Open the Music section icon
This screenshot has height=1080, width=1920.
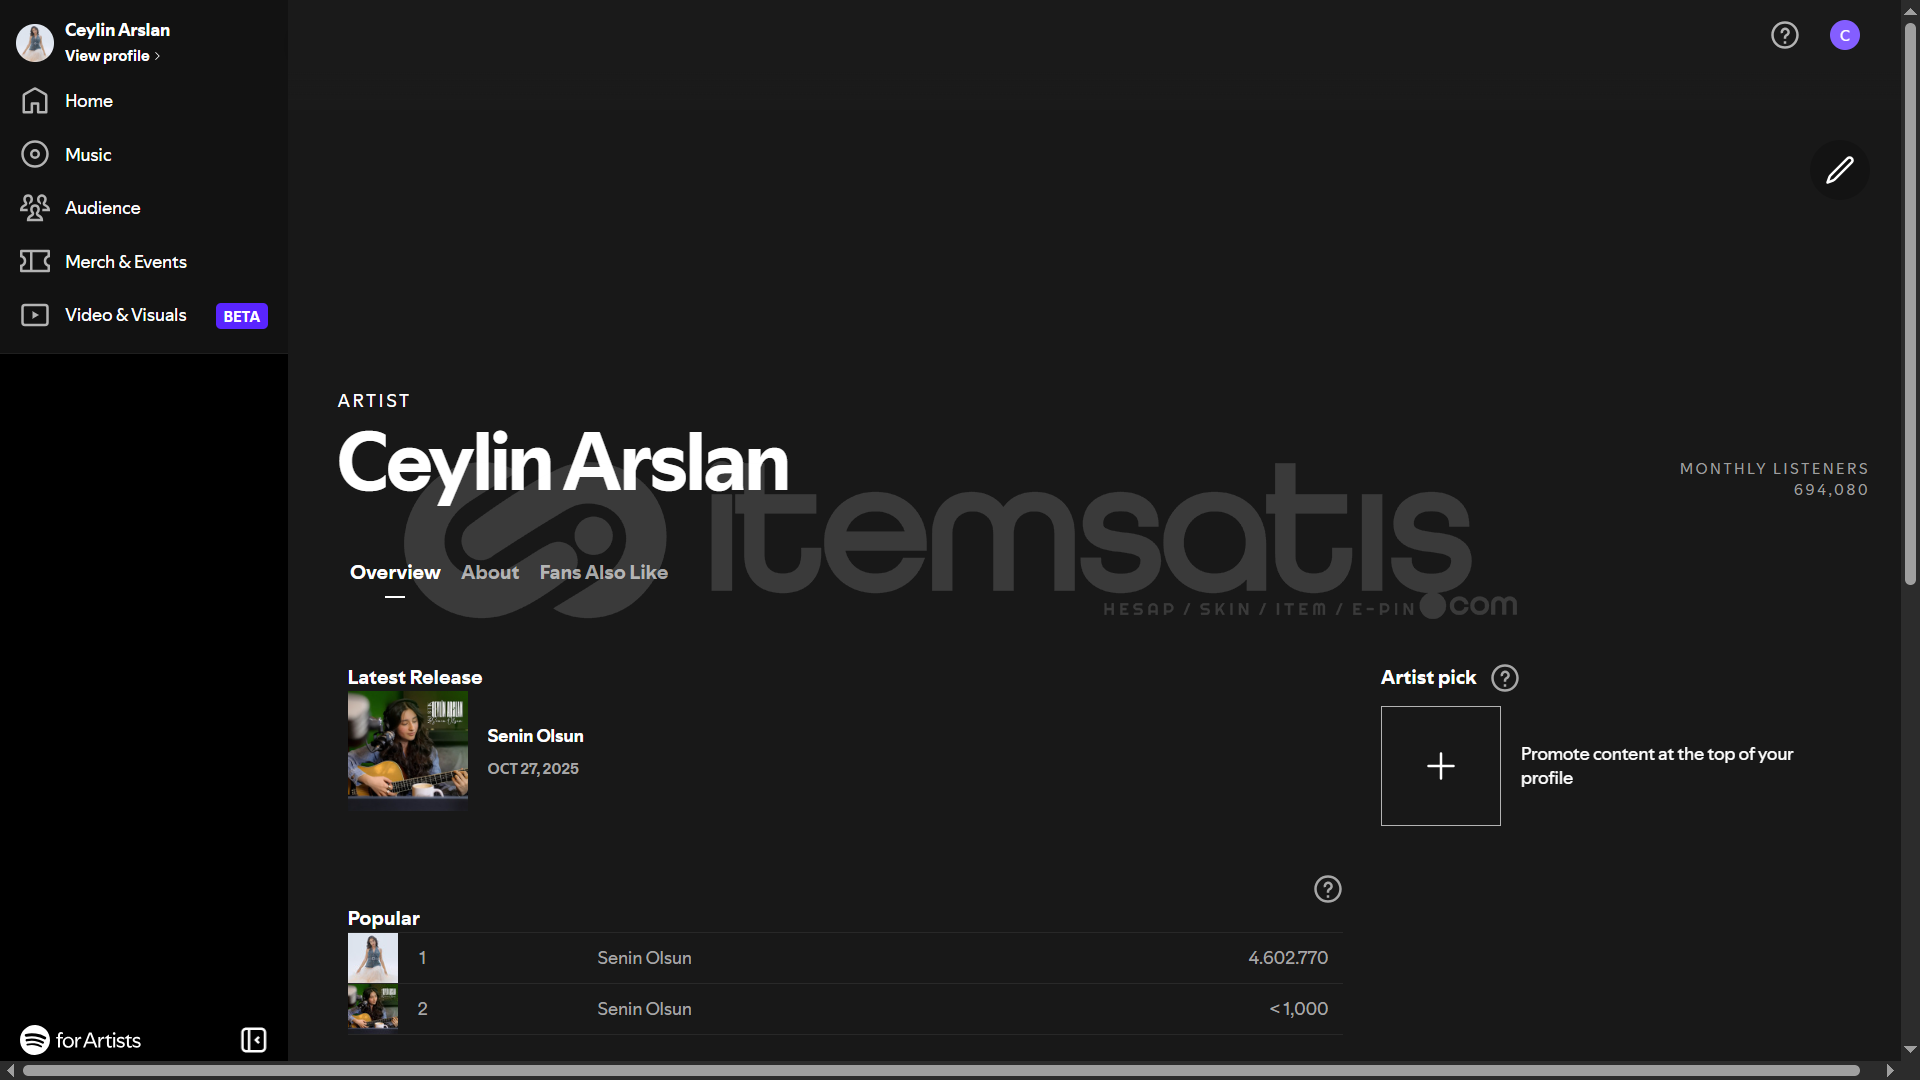point(35,154)
